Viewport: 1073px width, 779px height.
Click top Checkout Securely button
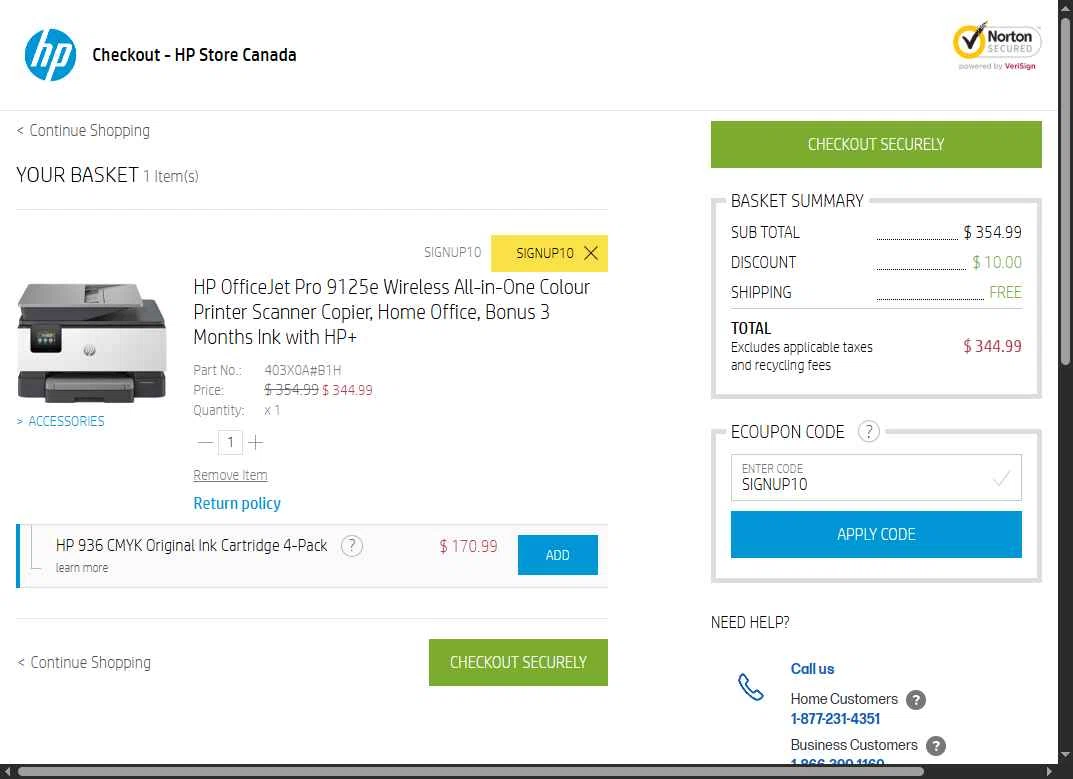pyautogui.click(x=876, y=144)
